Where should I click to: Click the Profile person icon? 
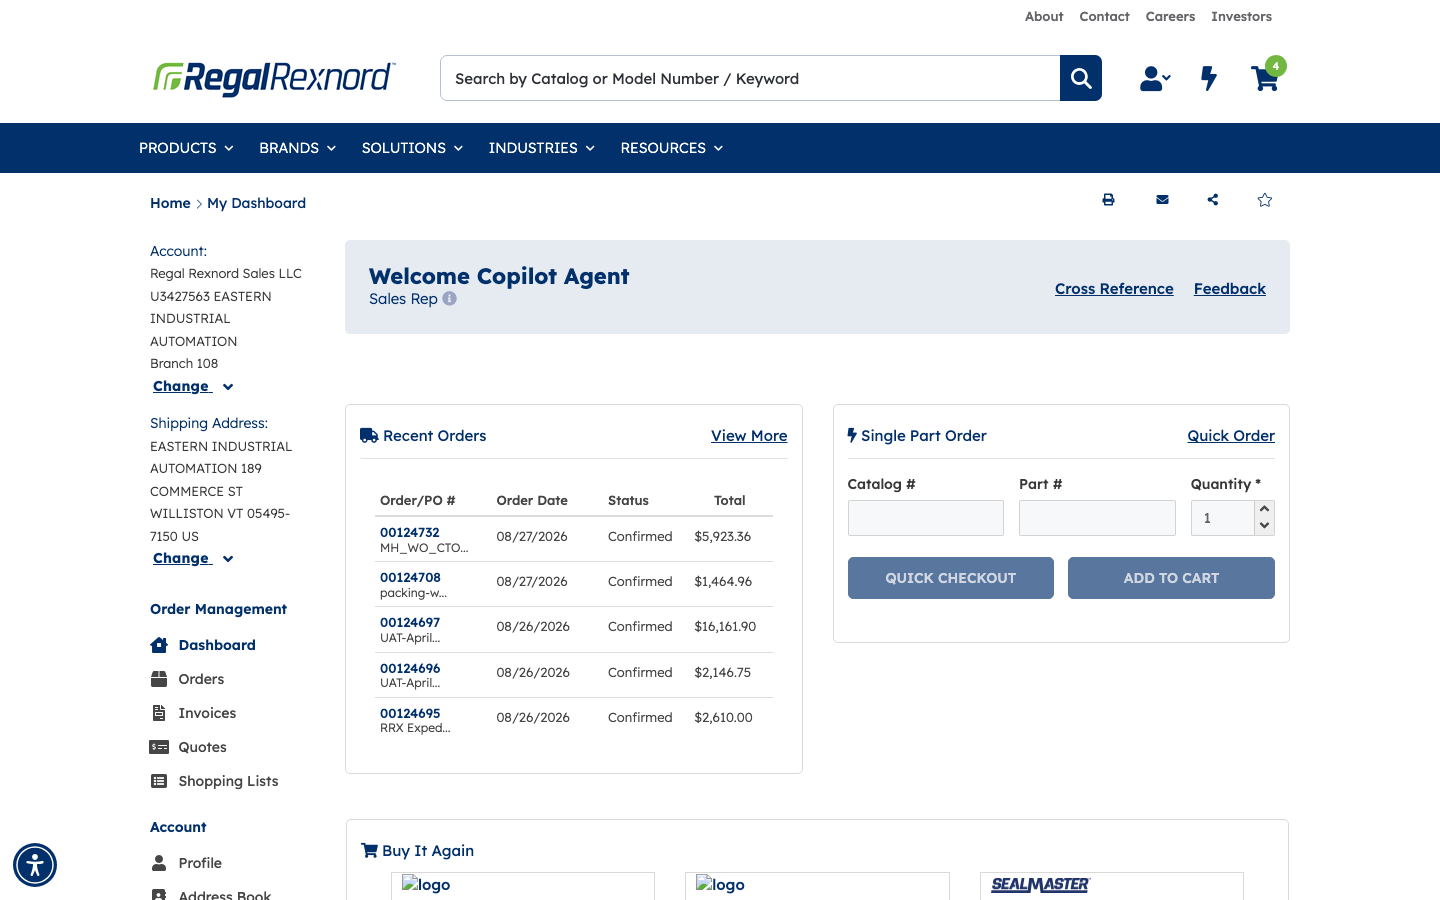pyautogui.click(x=159, y=863)
